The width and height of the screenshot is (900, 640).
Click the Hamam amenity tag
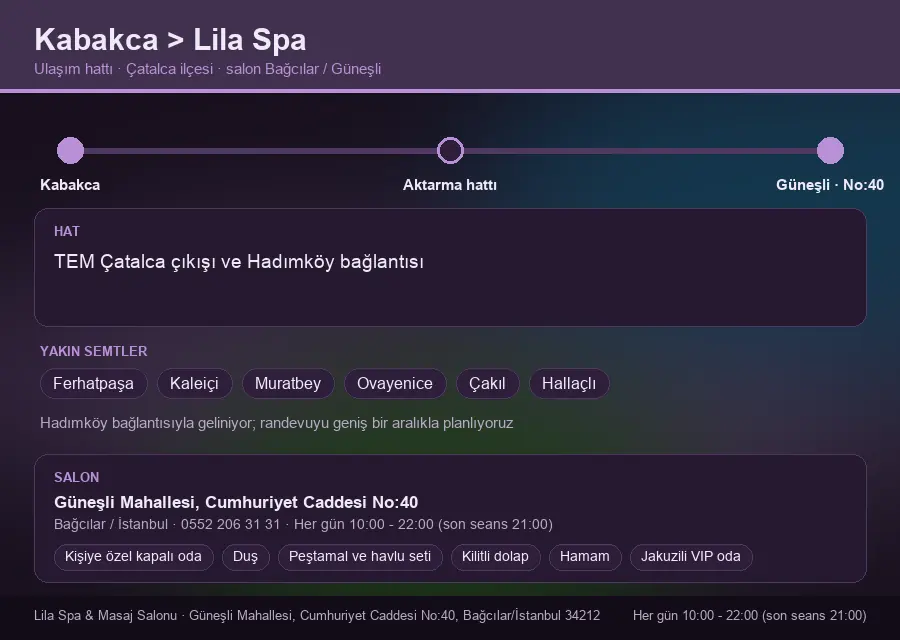click(585, 557)
